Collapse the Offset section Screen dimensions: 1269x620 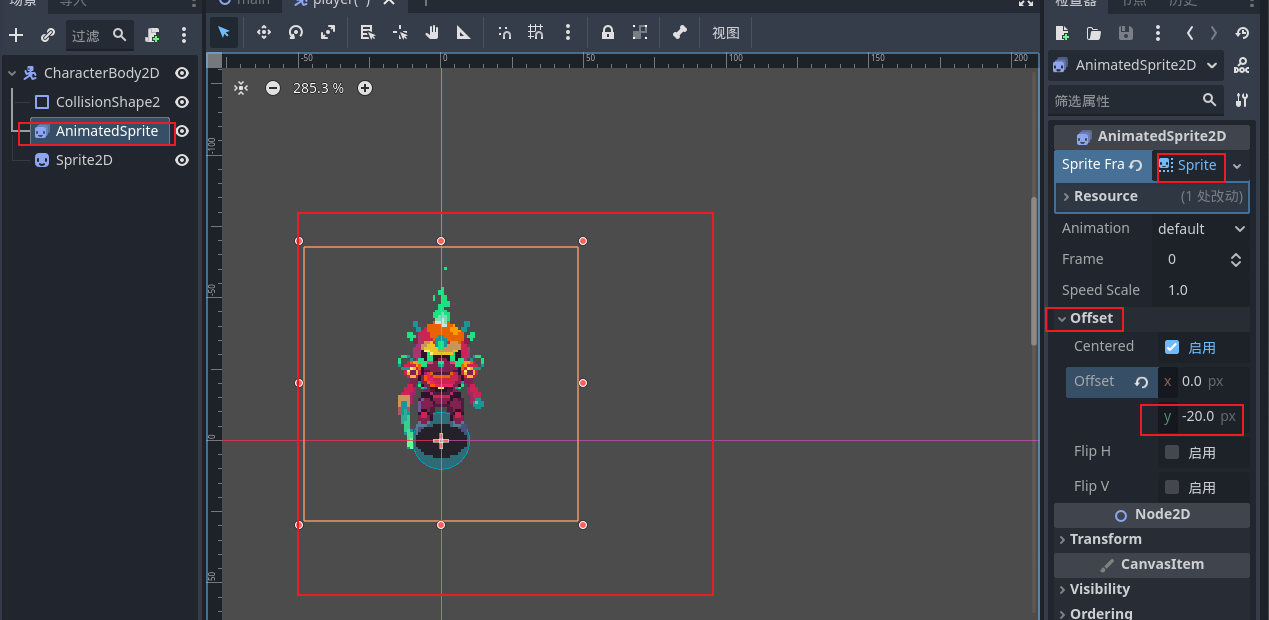pos(1150,318)
